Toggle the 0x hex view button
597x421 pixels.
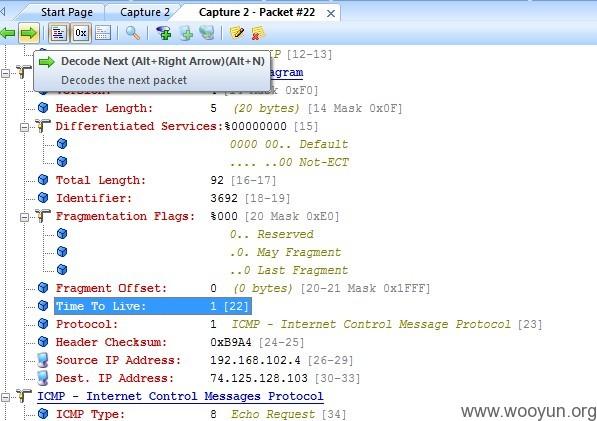tap(81, 33)
